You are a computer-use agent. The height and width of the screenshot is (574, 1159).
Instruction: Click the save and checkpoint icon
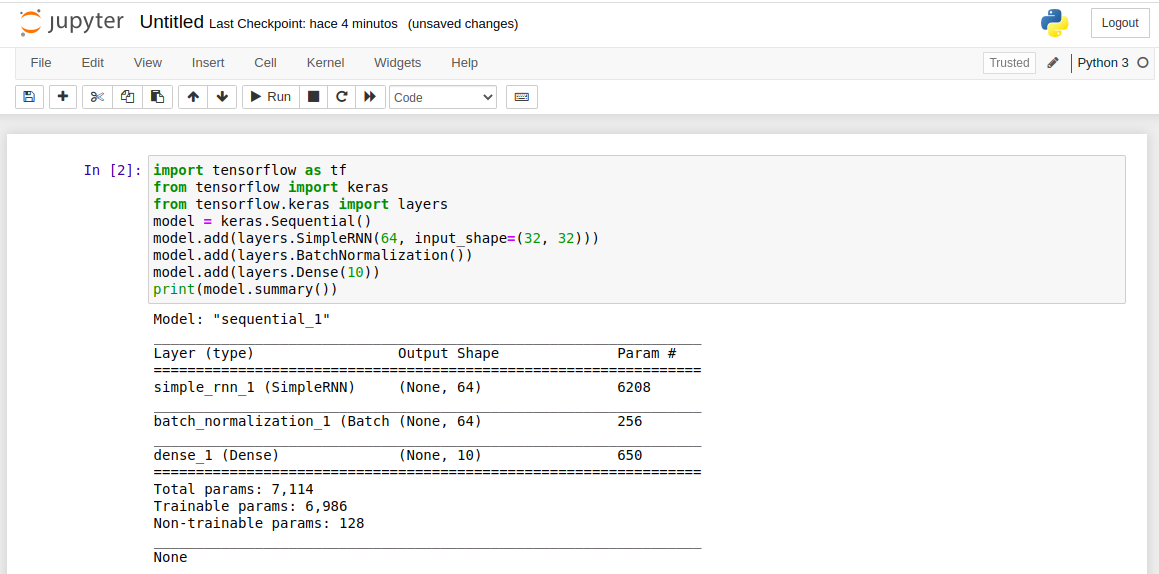pyautogui.click(x=29, y=97)
